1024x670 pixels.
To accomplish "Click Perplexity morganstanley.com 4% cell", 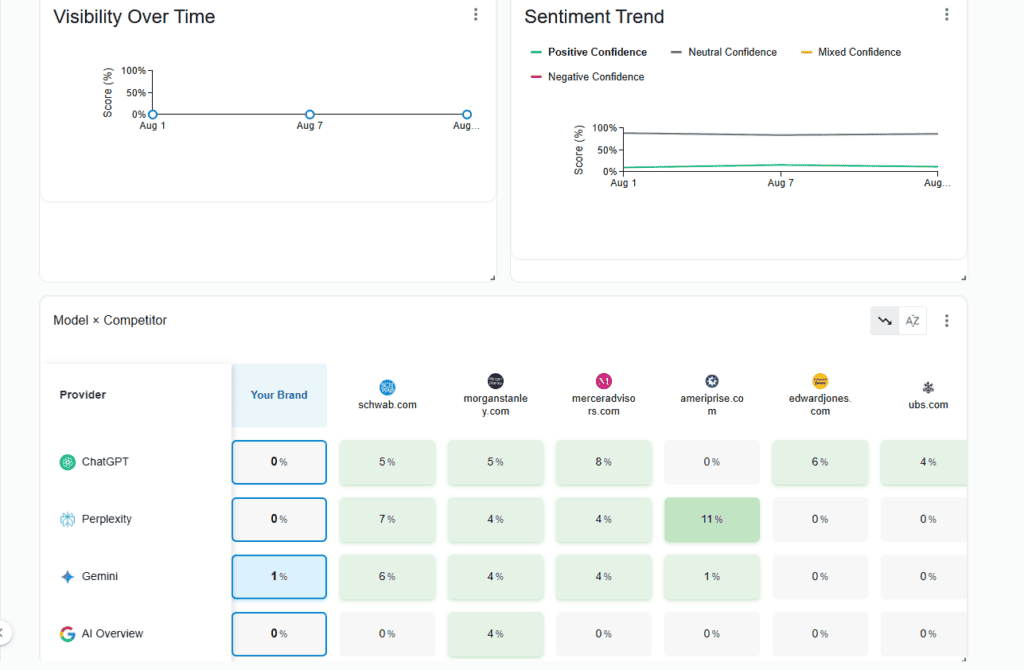I will click(x=496, y=520).
